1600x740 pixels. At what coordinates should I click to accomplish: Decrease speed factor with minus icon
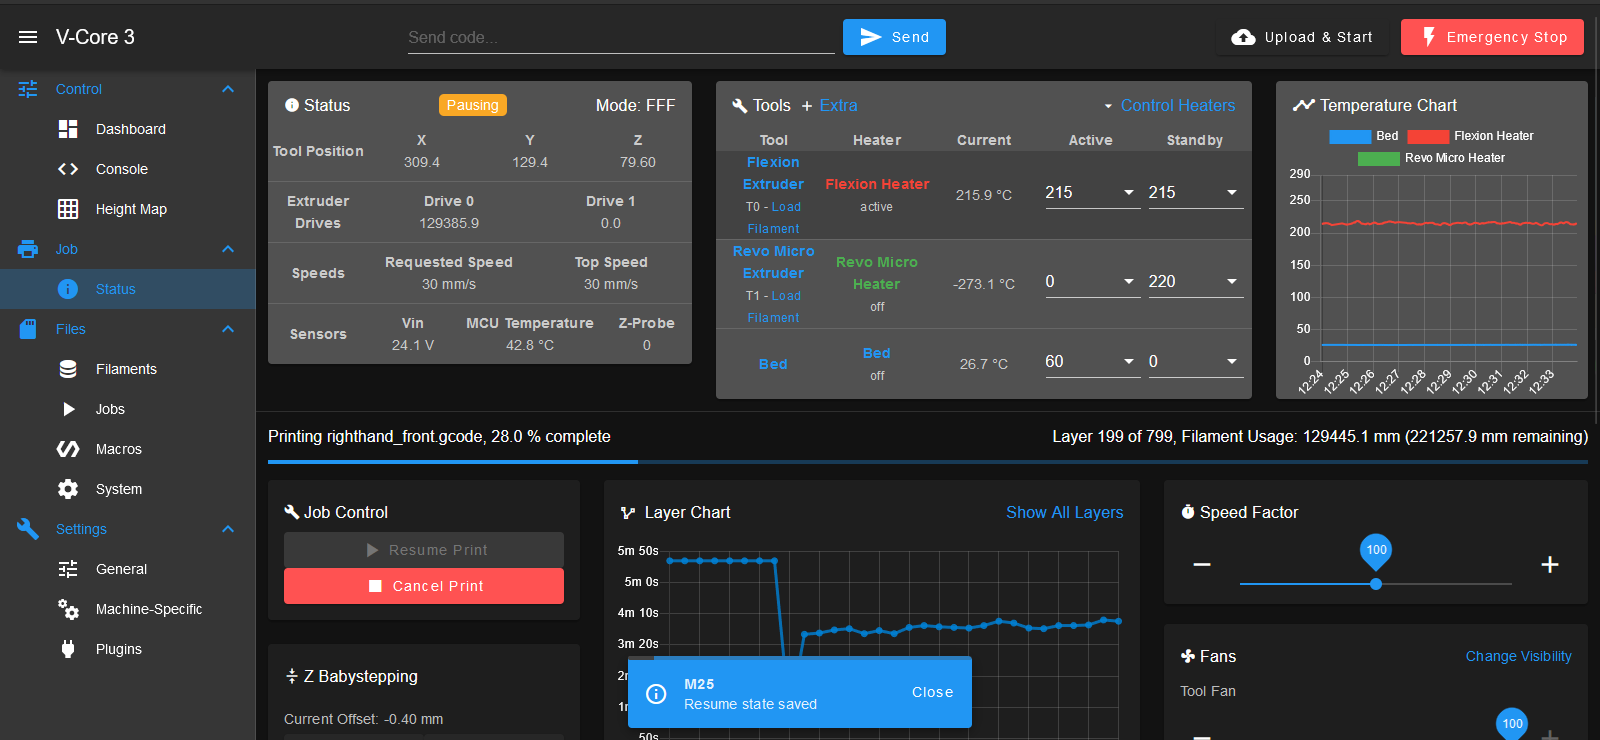1202,565
